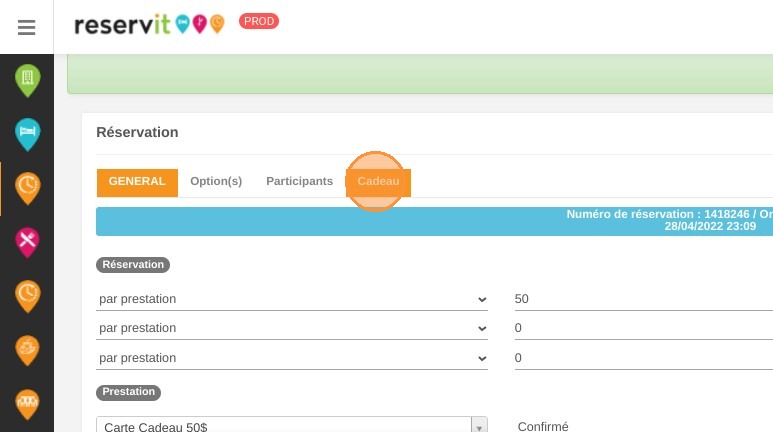
Task: Switch to the Option(s) tab
Action: (216, 181)
